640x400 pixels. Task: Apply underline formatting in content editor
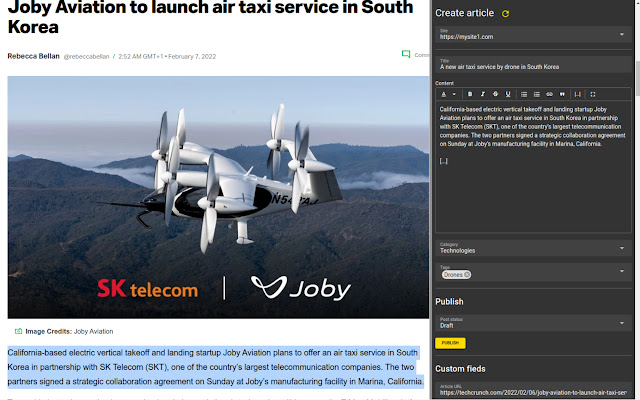coord(508,94)
